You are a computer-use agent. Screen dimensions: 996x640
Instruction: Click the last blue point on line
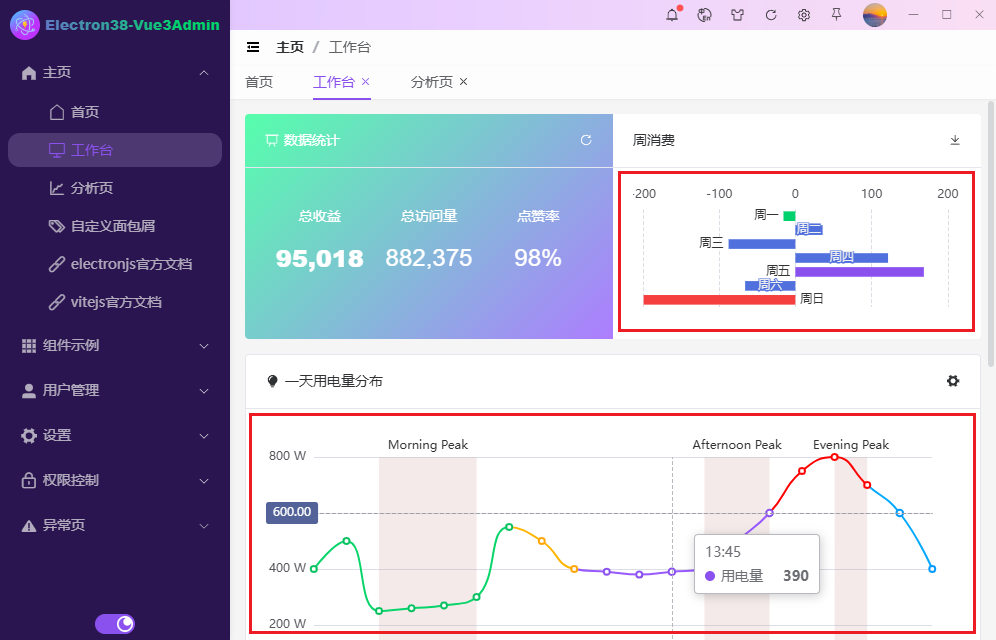click(932, 569)
